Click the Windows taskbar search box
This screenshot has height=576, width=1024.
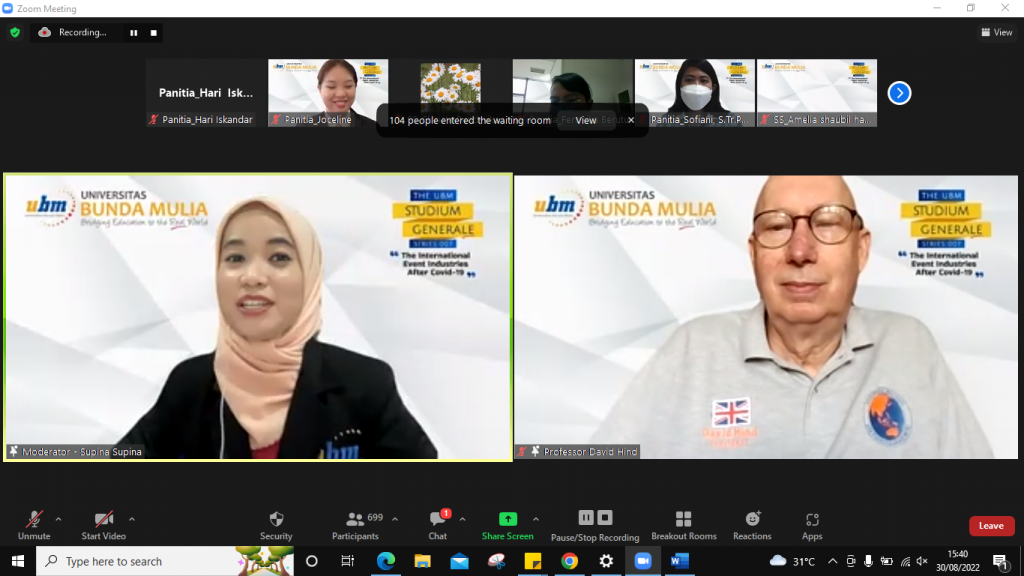coord(165,561)
